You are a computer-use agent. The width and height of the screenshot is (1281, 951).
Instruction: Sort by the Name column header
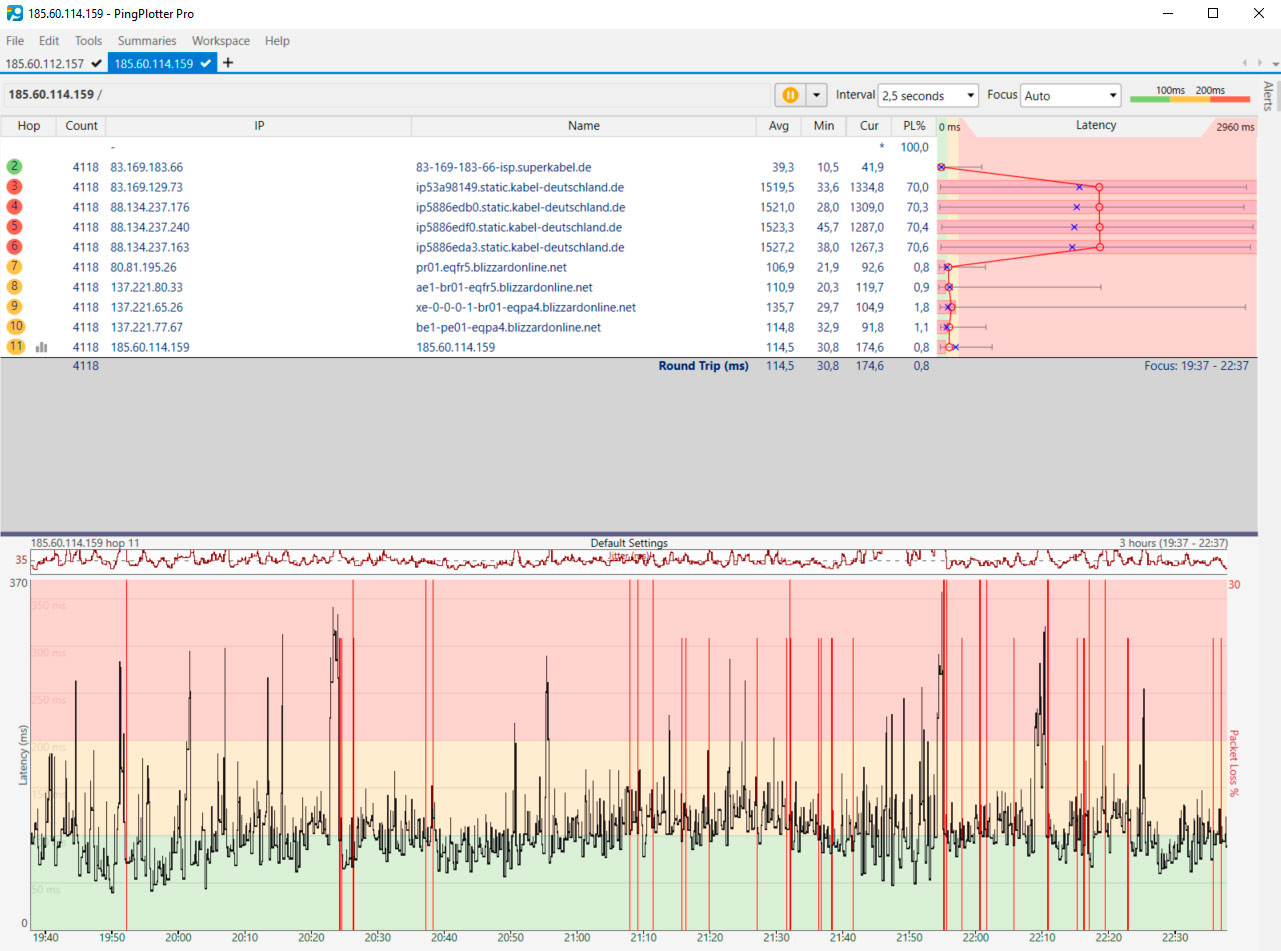click(584, 126)
